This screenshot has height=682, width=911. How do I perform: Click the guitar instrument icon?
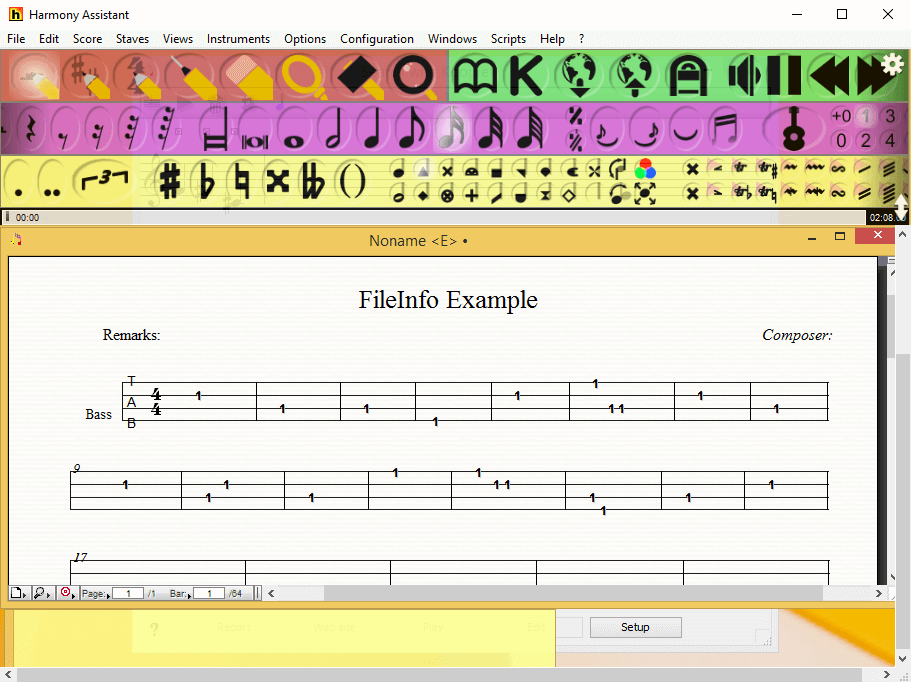(x=794, y=129)
